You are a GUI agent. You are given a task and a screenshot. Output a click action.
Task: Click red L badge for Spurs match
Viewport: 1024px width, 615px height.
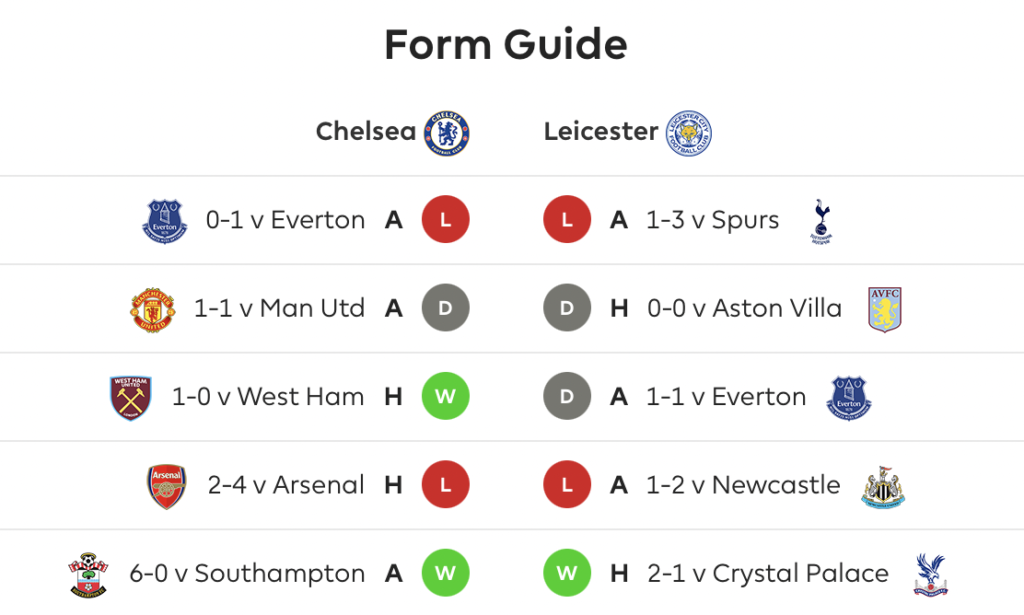pos(567,219)
